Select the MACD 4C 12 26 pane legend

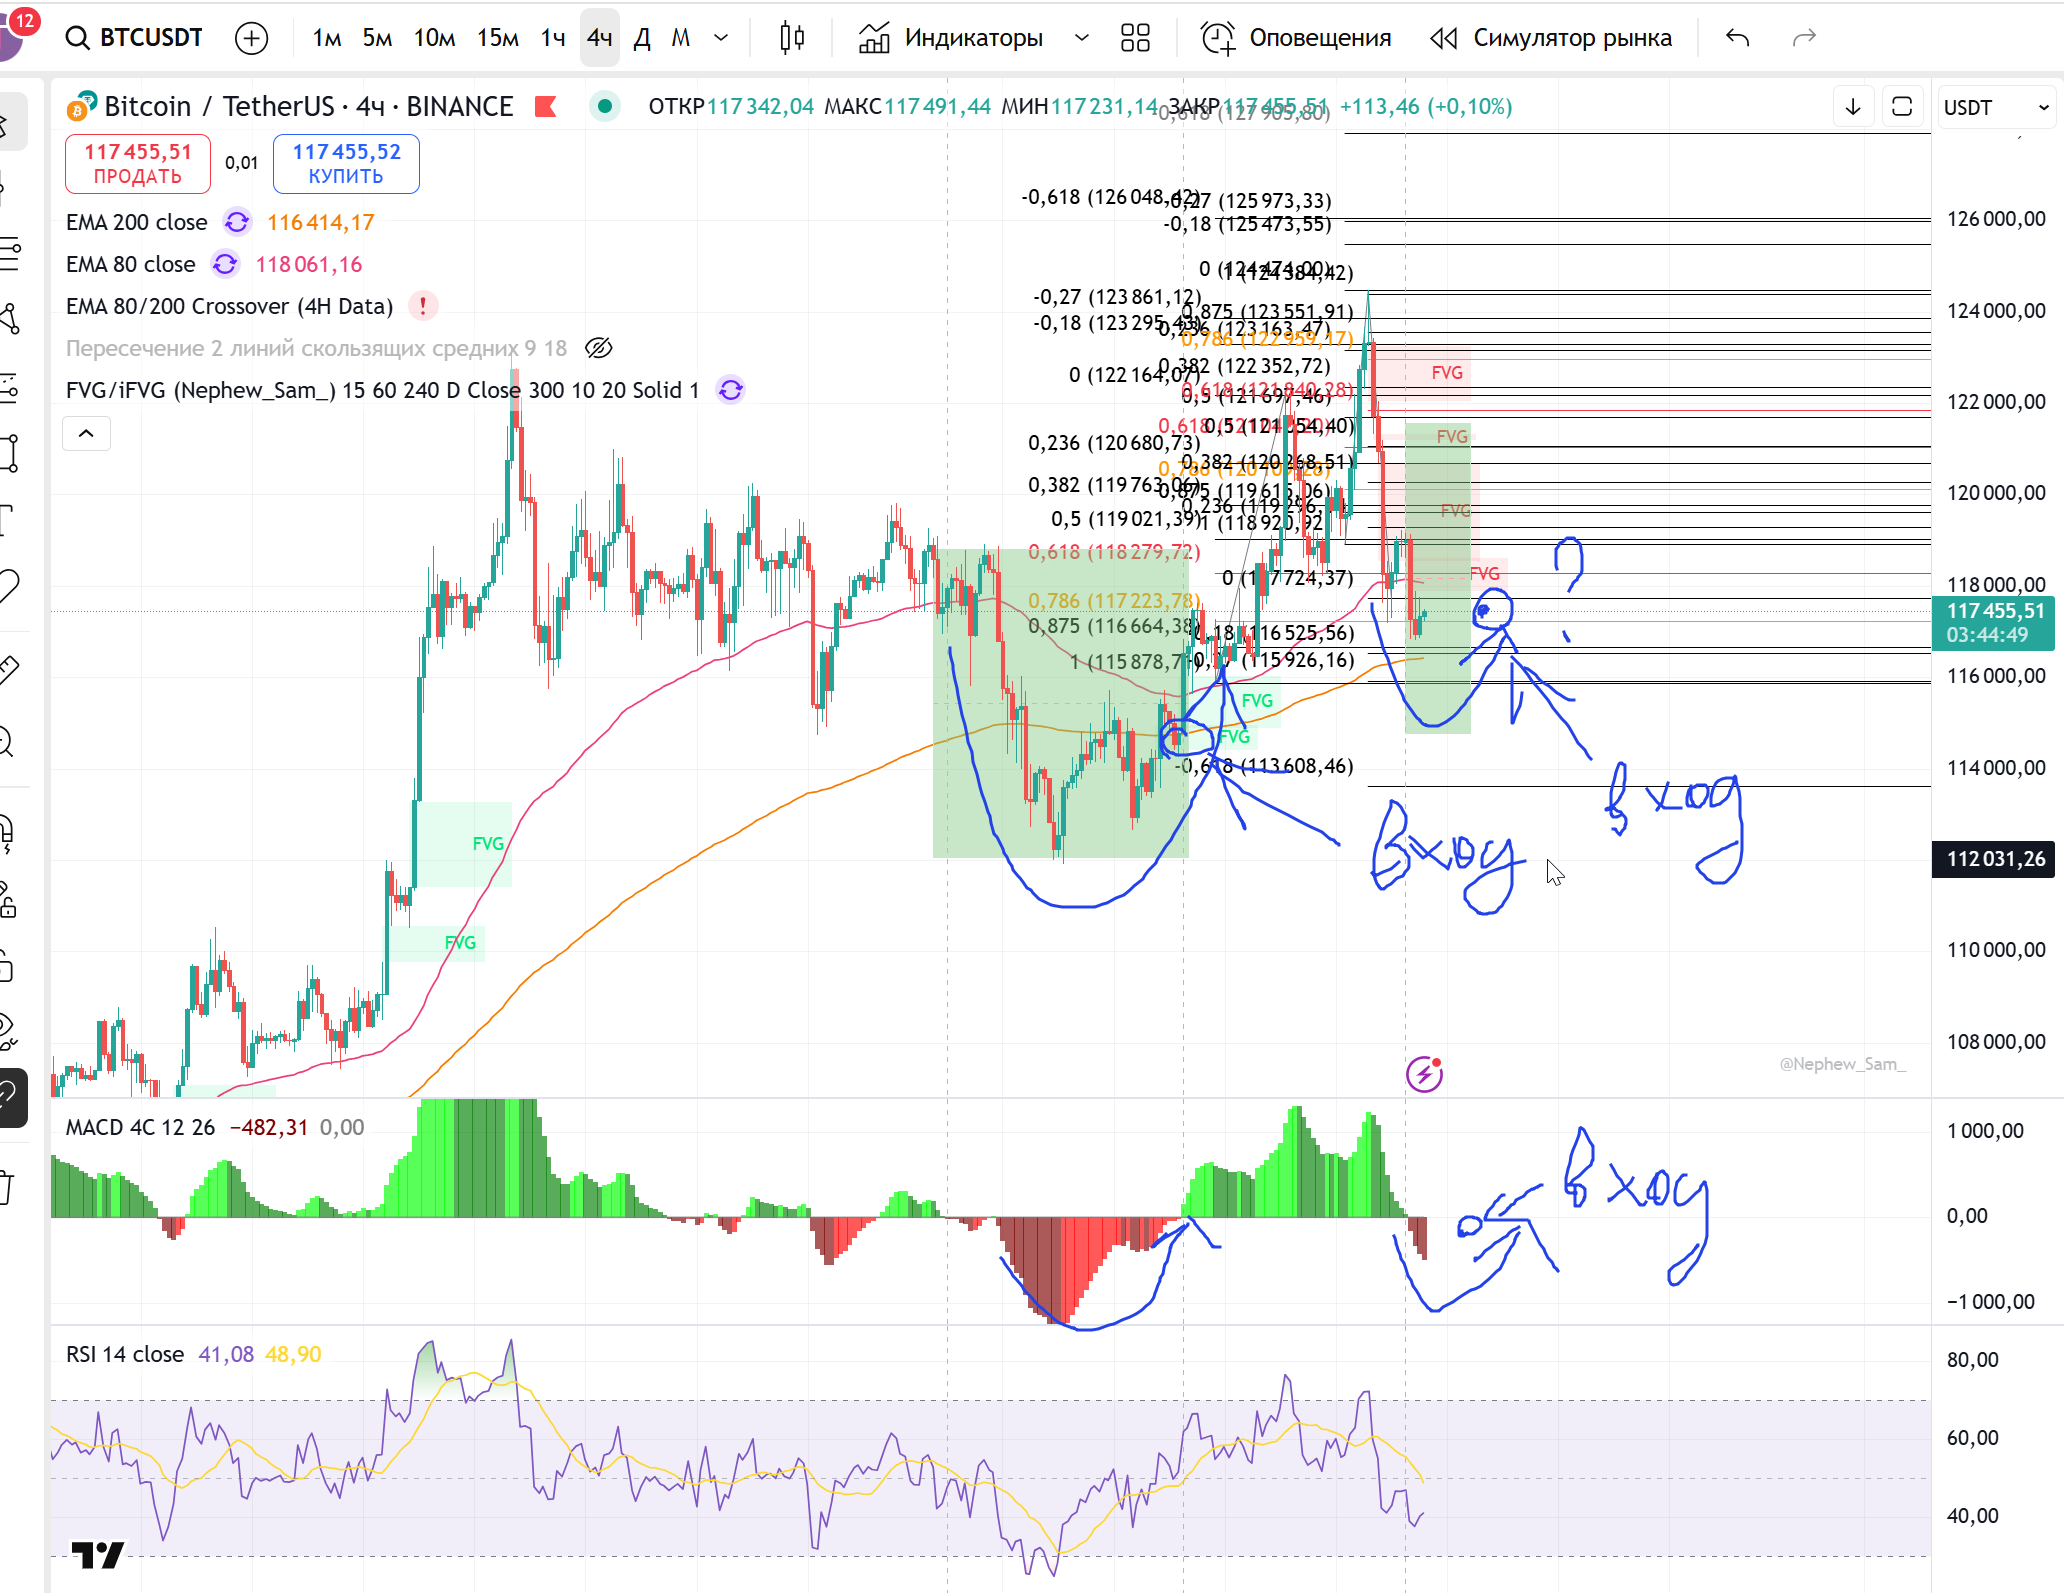[x=140, y=1127]
